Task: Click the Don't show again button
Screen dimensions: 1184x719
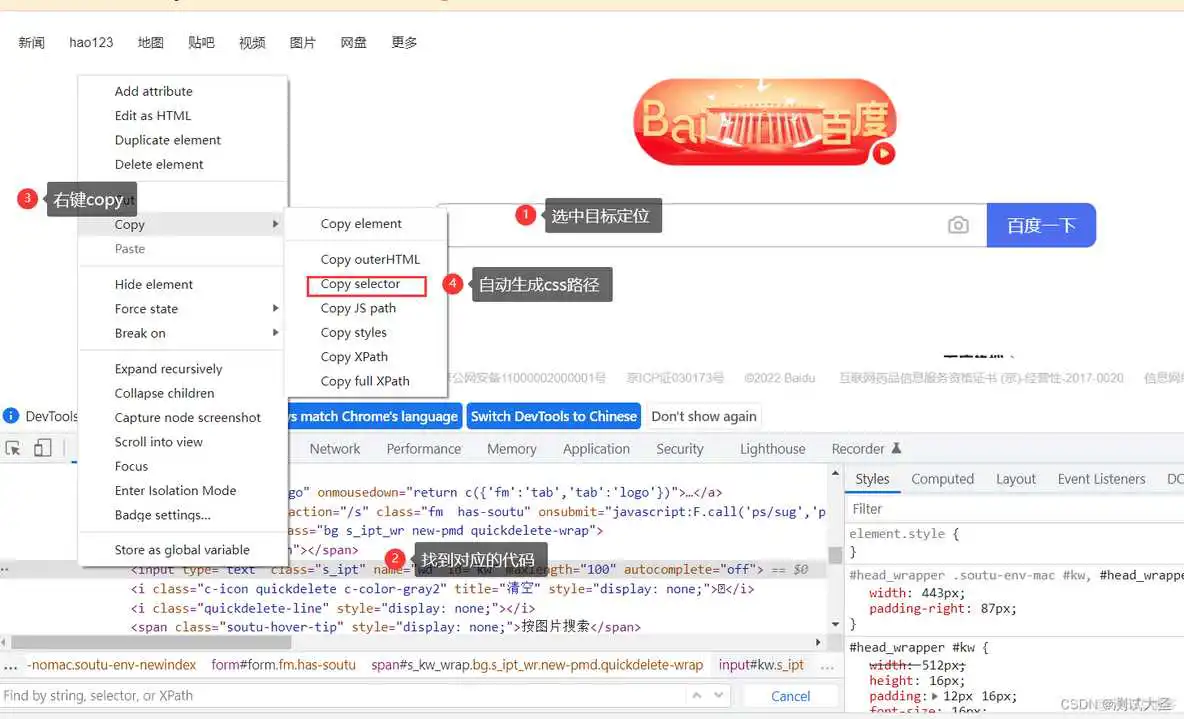Action: point(703,416)
